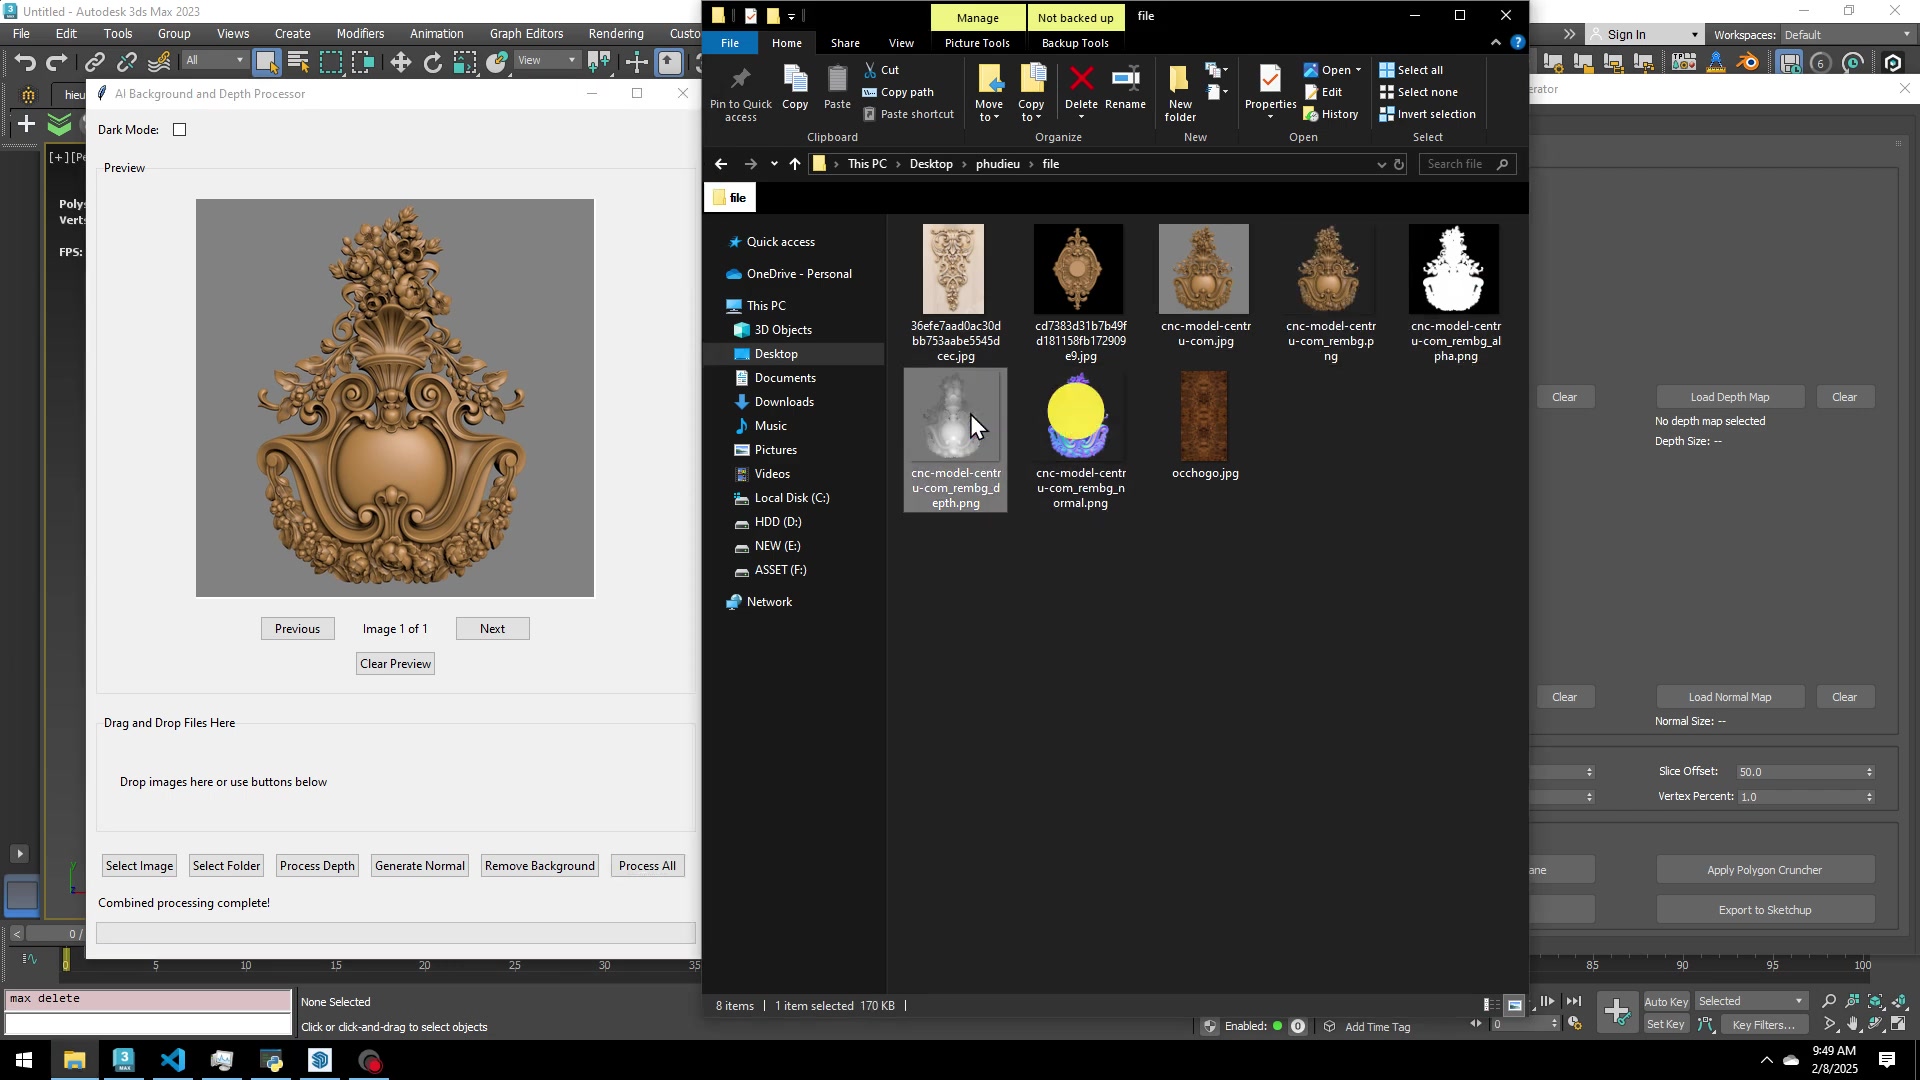Select the Undo icon in main toolbar
The width and height of the screenshot is (1920, 1080).
pyautogui.click(x=26, y=62)
